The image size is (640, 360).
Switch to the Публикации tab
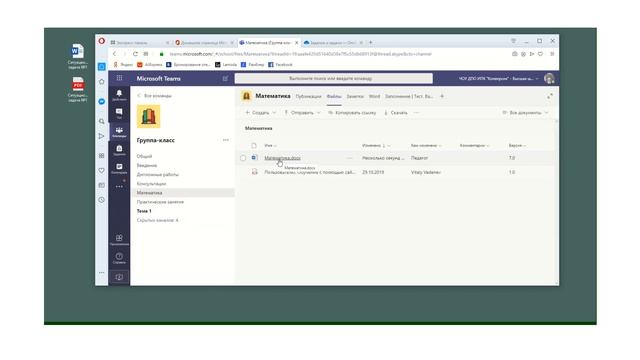point(308,96)
